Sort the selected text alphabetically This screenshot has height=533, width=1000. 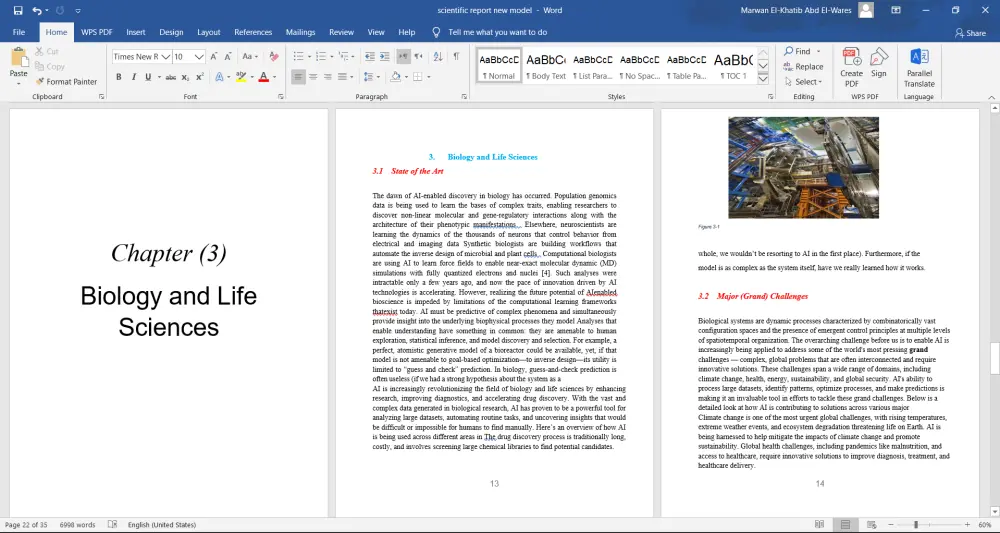click(438, 57)
